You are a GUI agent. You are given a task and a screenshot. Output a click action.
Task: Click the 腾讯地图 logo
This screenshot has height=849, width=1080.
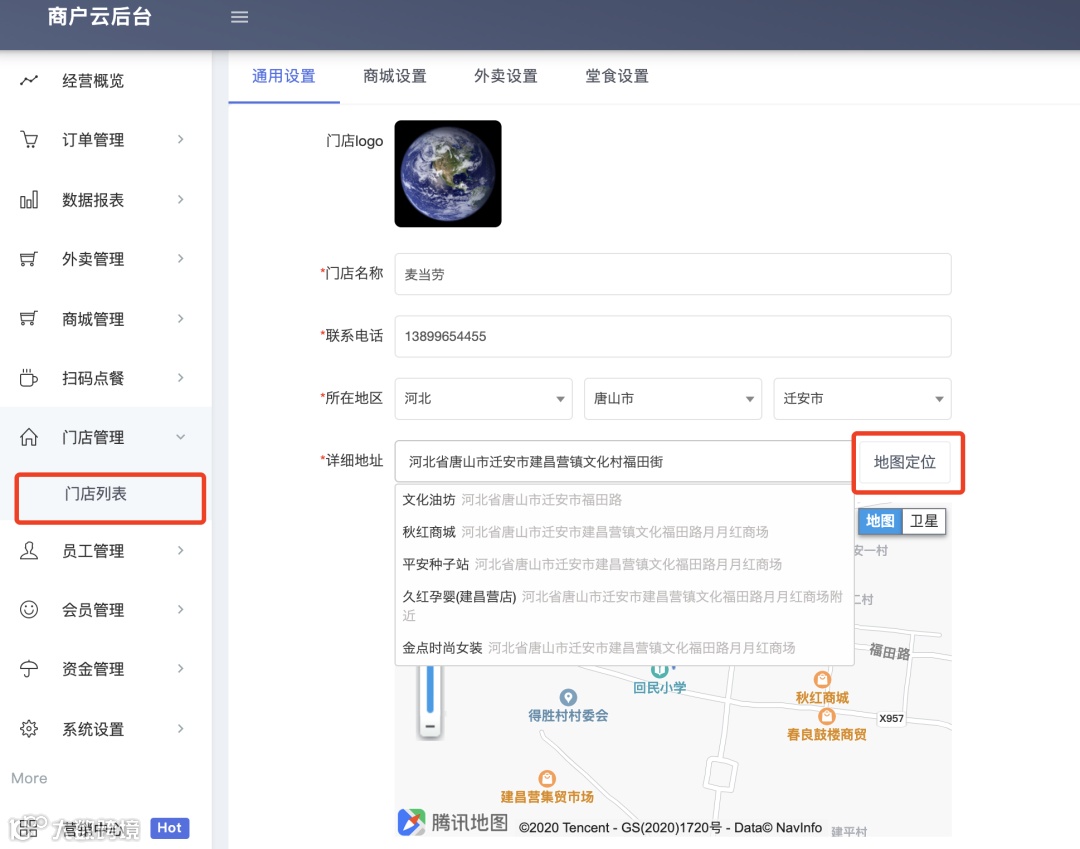tap(453, 822)
